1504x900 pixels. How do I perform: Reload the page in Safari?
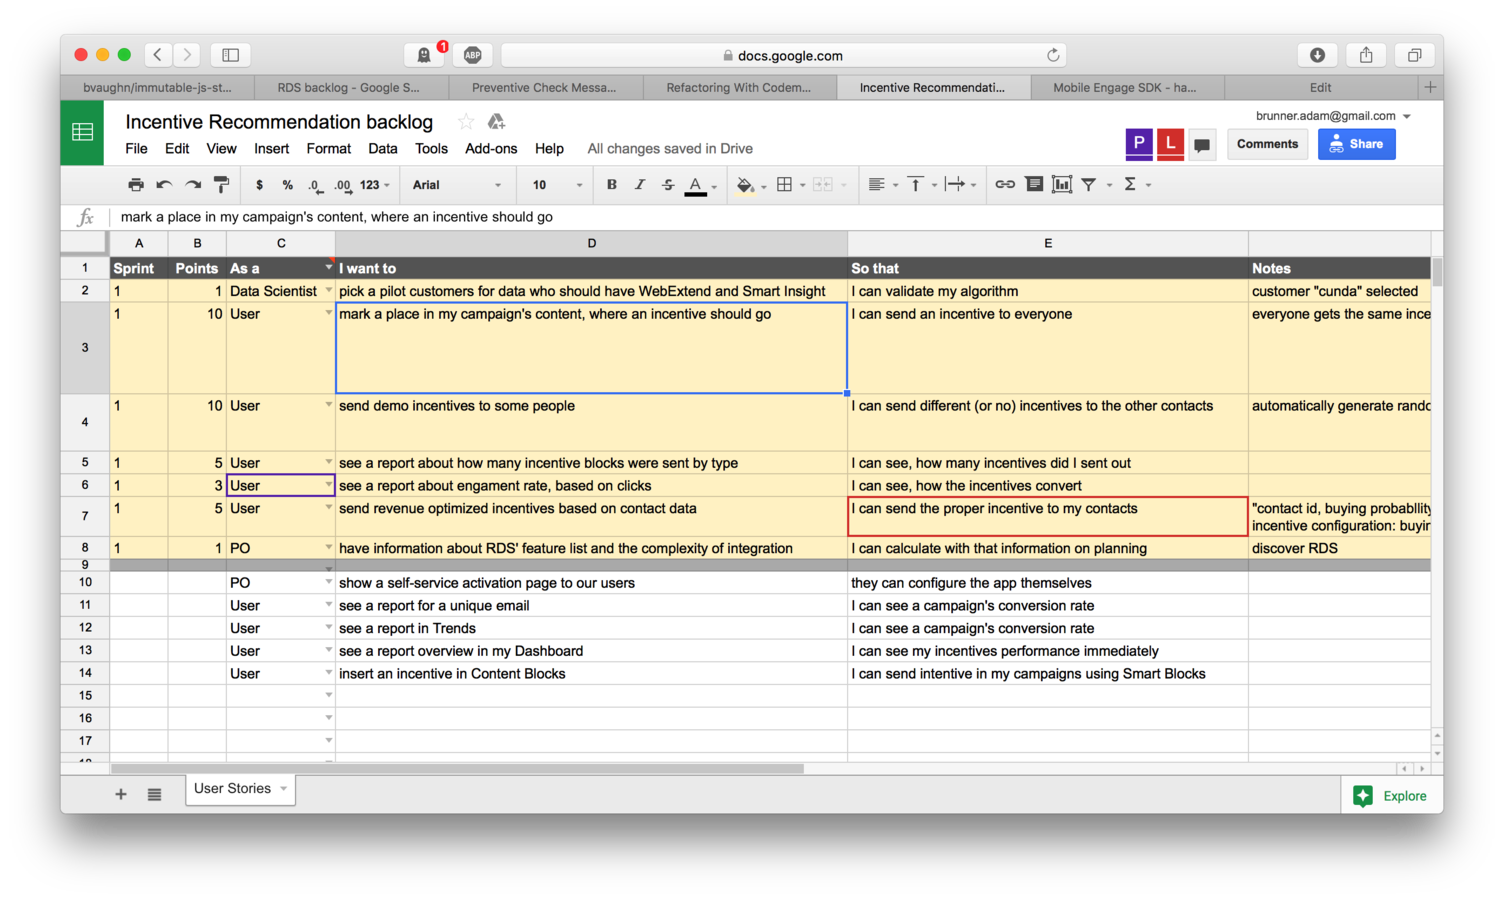point(1053,55)
